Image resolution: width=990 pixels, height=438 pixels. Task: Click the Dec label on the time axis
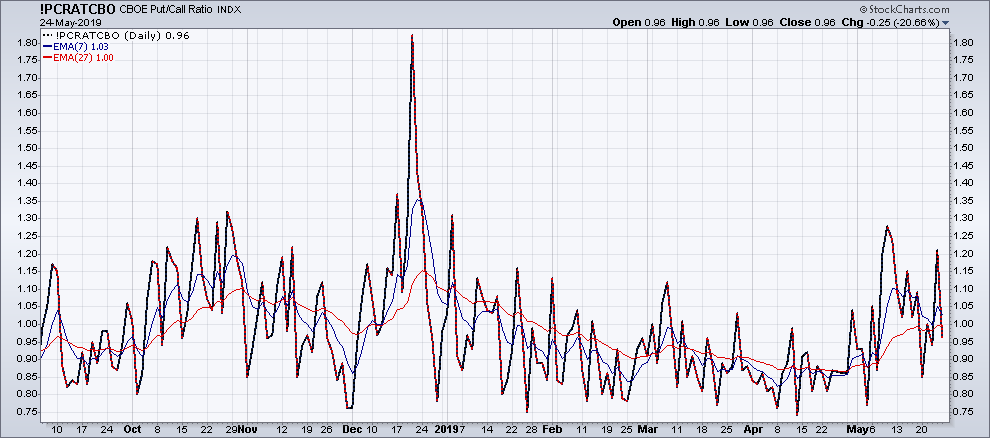pos(351,428)
